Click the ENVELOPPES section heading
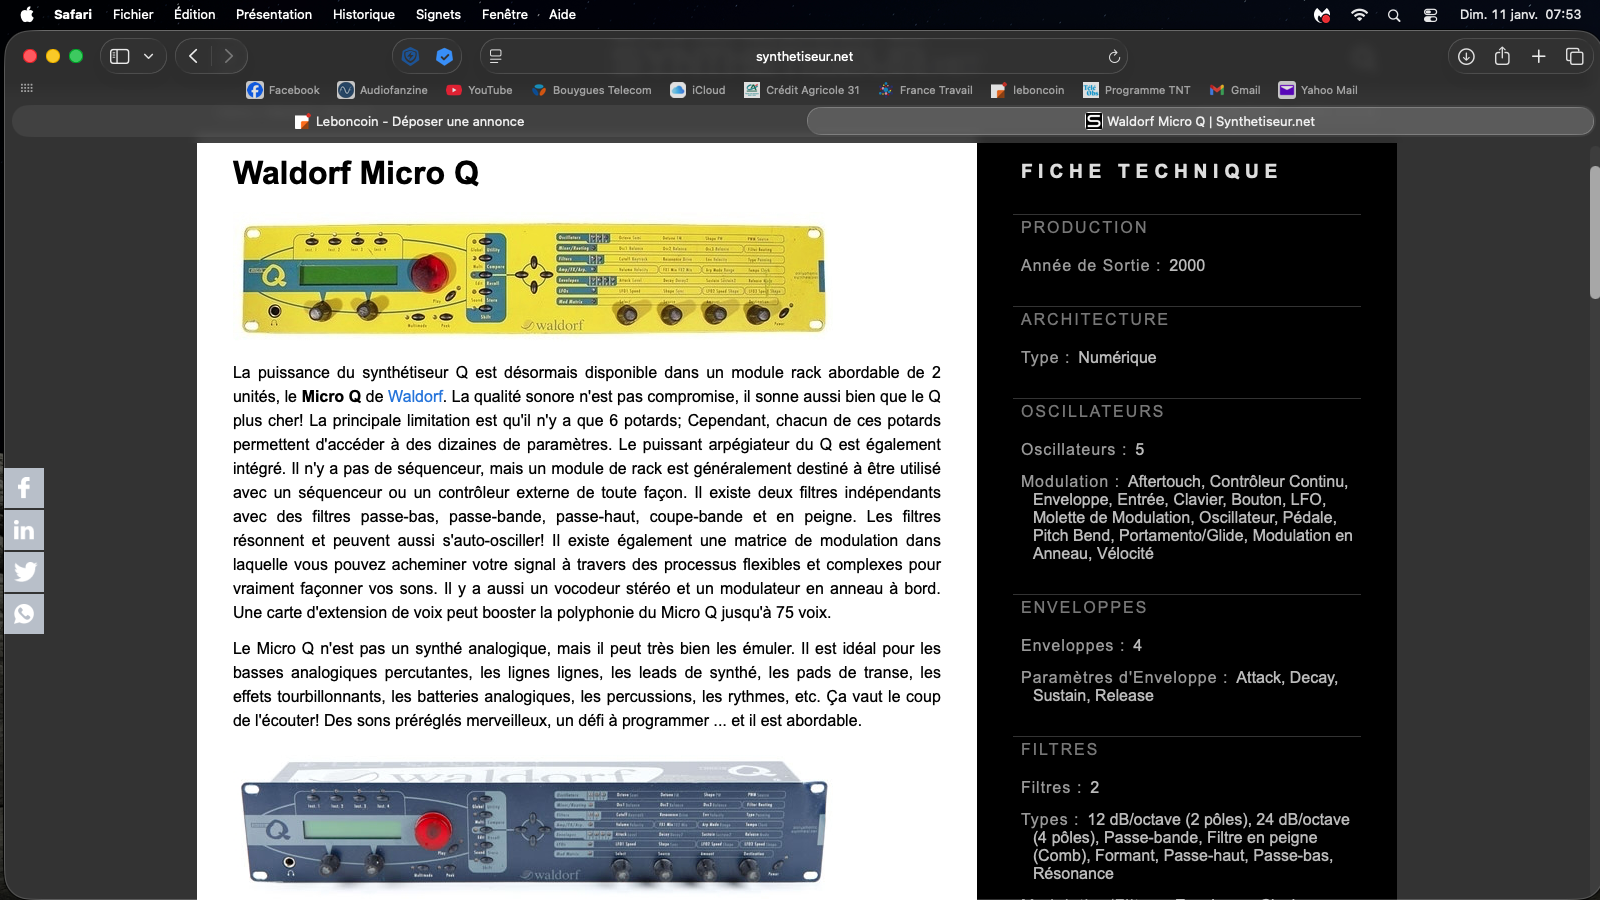The height and width of the screenshot is (900, 1600). (1084, 607)
